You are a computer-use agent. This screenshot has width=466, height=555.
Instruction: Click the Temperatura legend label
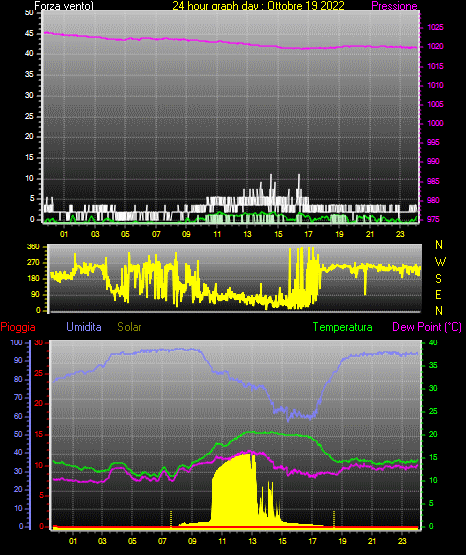(x=343, y=327)
